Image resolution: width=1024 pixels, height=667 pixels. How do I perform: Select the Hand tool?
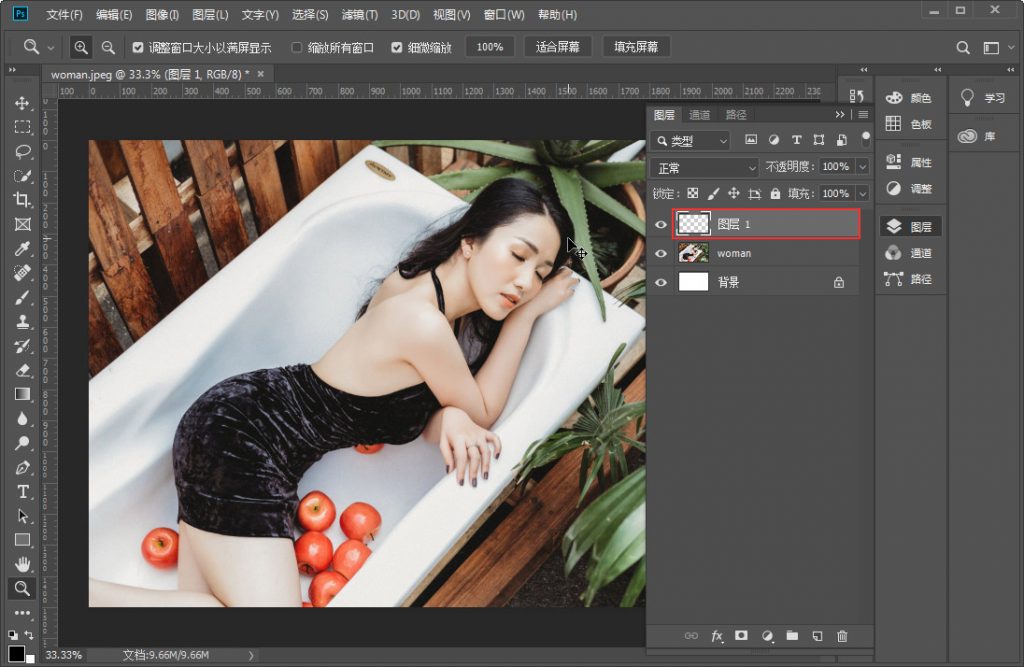point(22,564)
